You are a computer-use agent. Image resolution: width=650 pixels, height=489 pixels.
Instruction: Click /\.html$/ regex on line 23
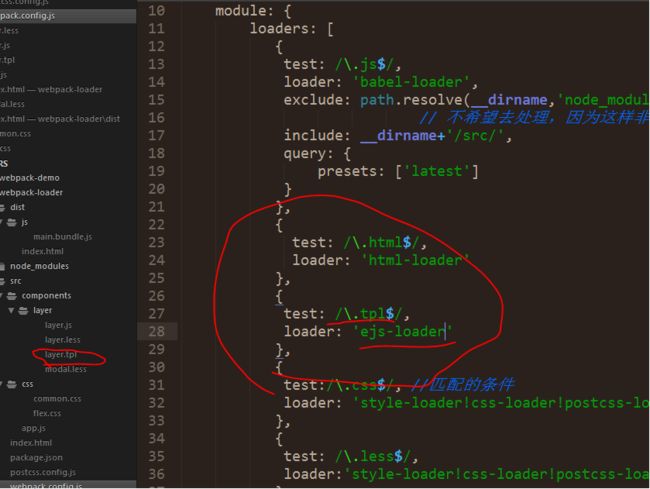pos(381,242)
